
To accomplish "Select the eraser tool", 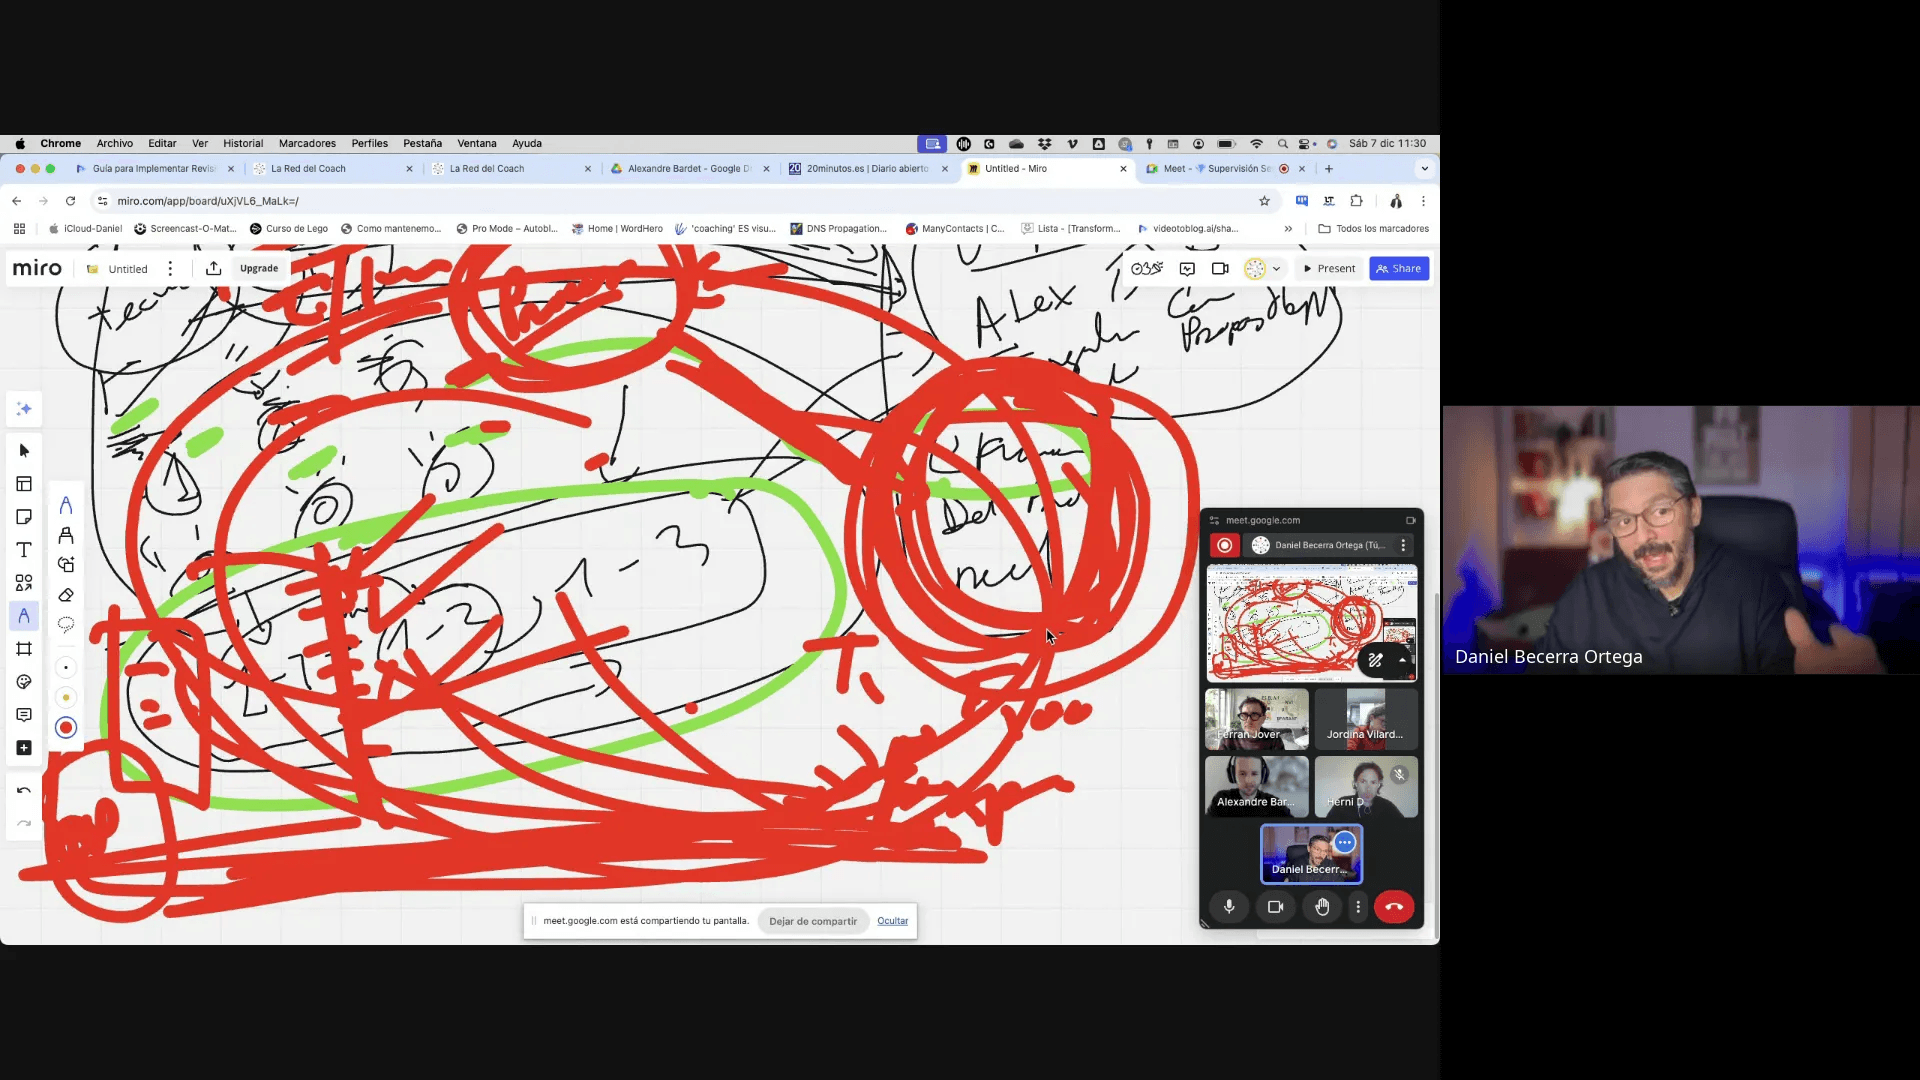I will point(66,595).
